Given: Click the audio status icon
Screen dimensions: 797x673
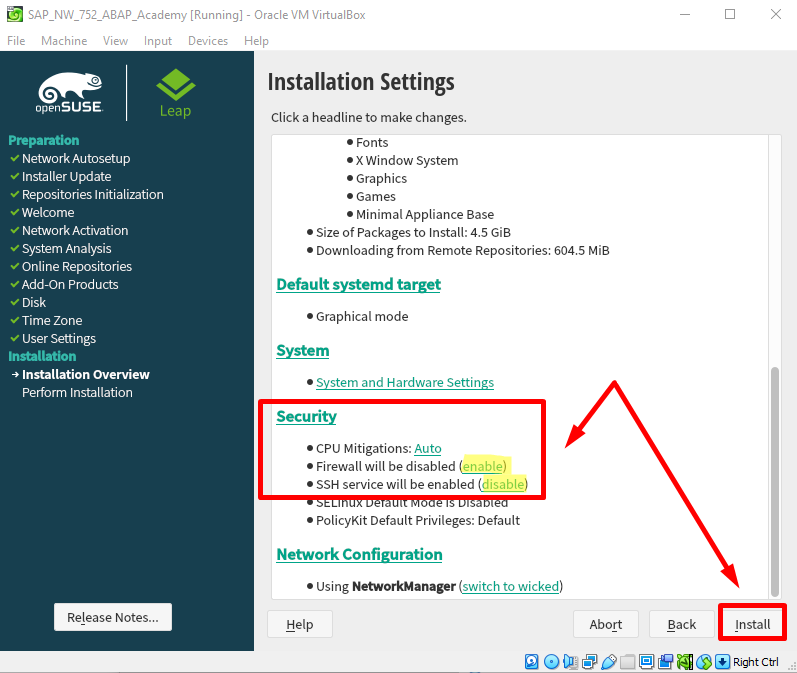Looking at the screenshot, I should [570, 661].
